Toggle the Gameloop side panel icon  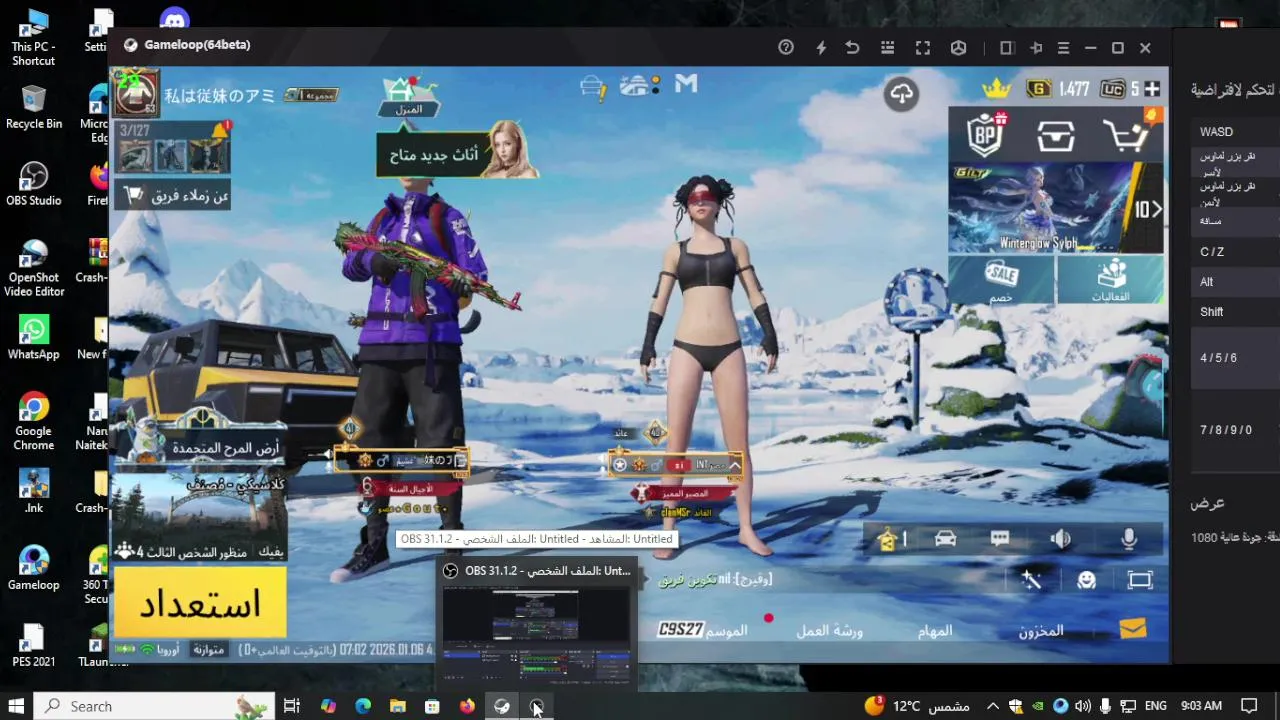coord(1007,47)
